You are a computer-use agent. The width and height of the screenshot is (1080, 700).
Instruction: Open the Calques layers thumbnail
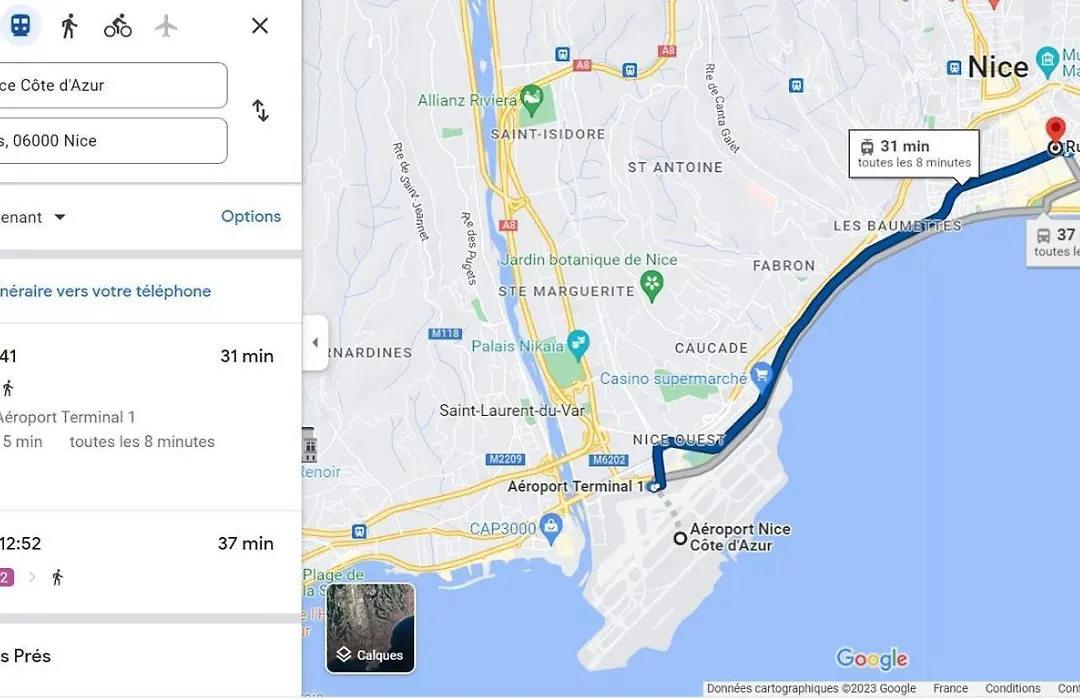tap(371, 628)
